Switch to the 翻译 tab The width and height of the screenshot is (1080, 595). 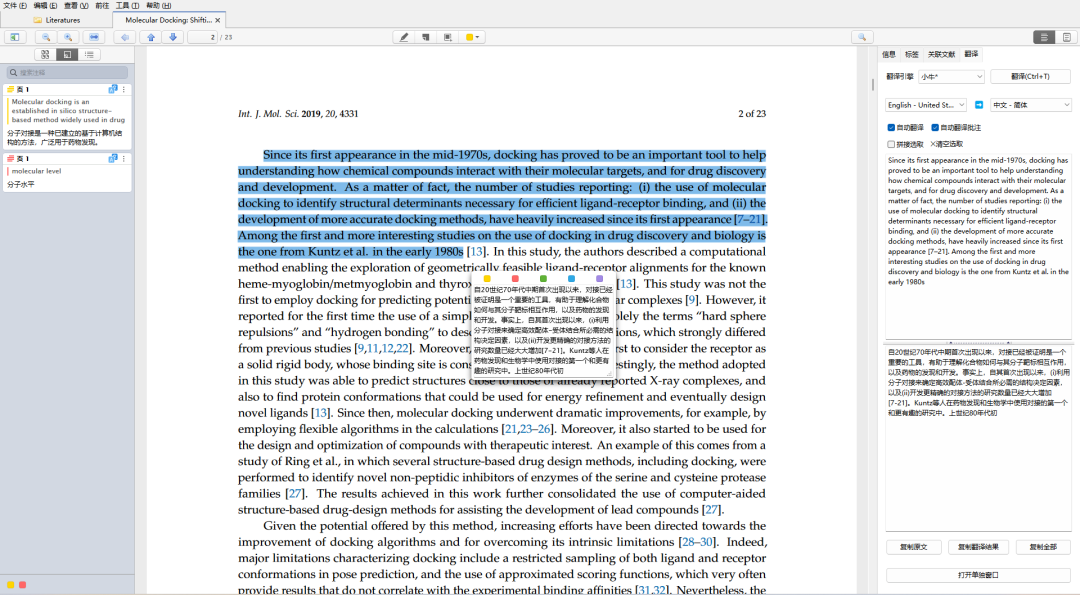[971, 54]
